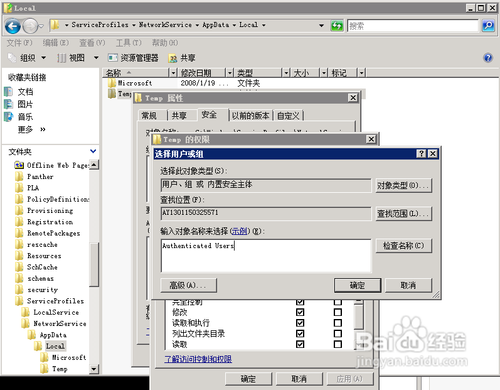Switch to 以前的版本 tab

[251, 116]
